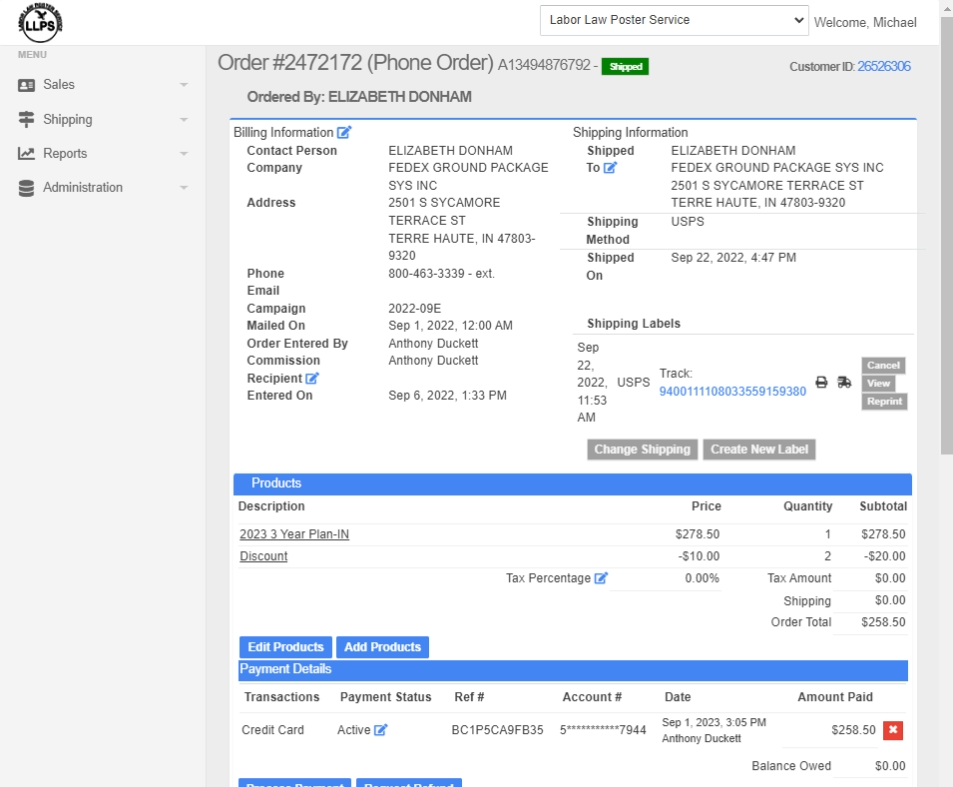
Task: Click the Create New Label button
Action: point(759,449)
